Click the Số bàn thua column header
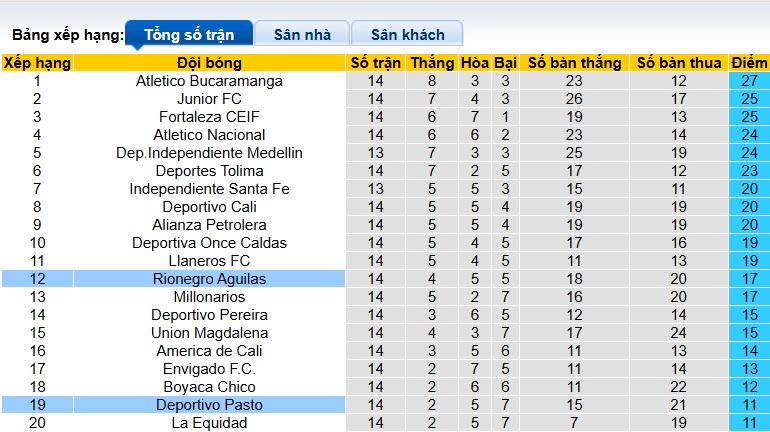Screen dimensions: 770x432 pos(678,63)
